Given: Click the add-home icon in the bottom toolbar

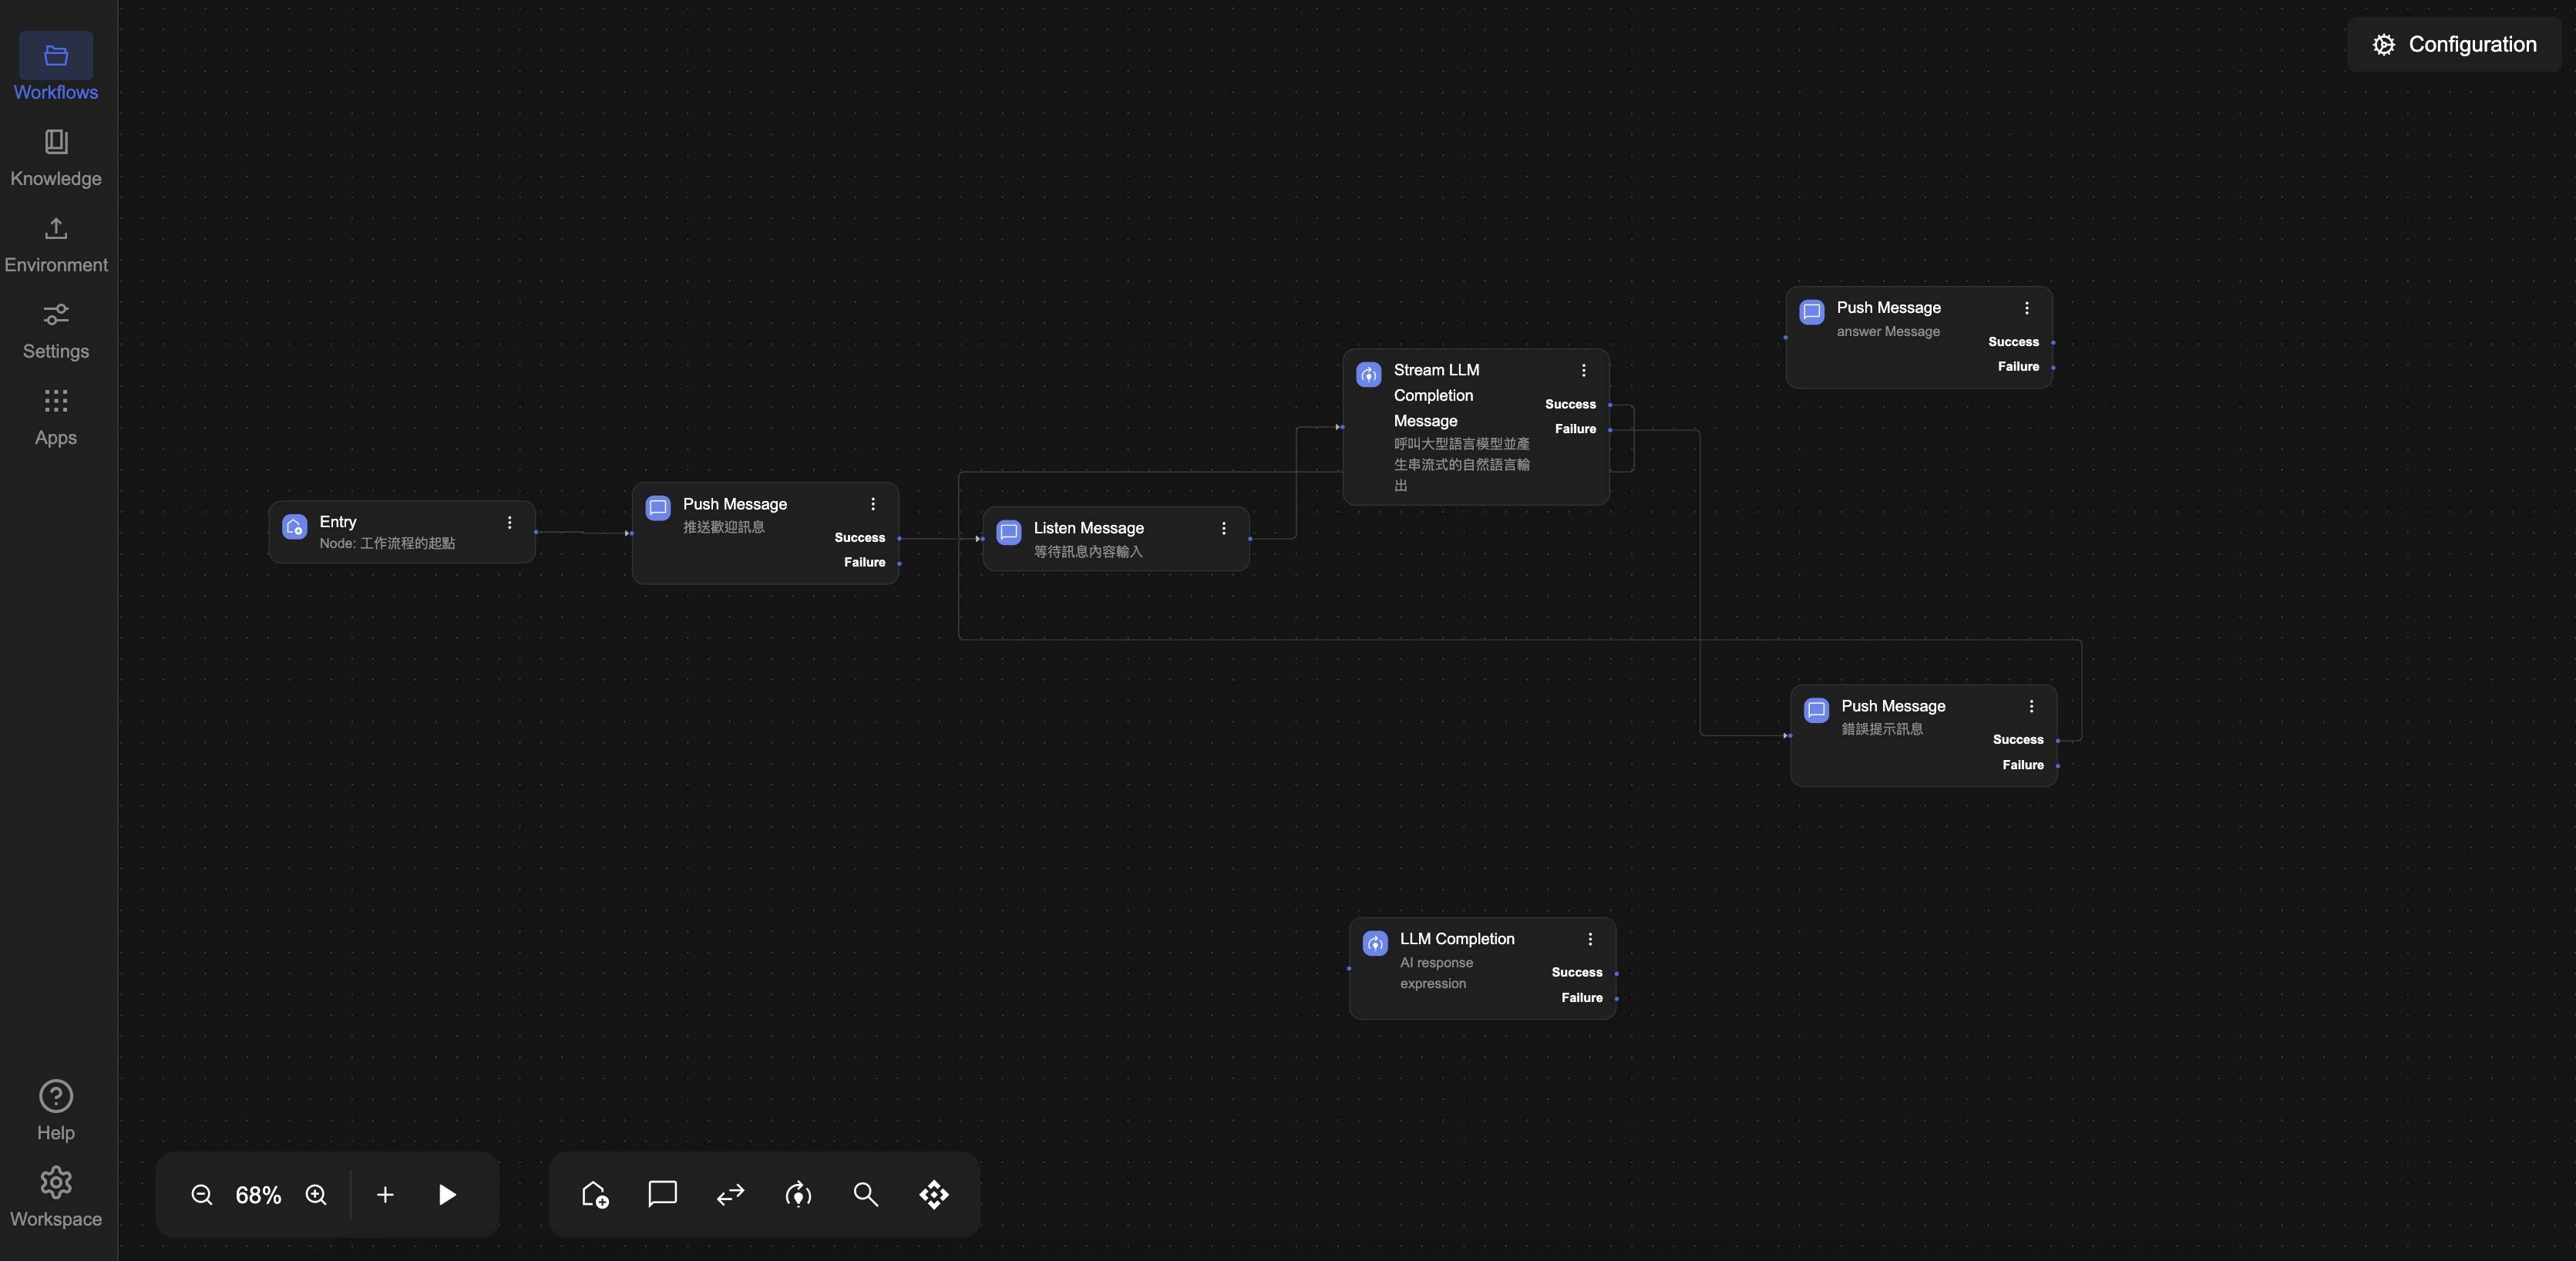Looking at the screenshot, I should coord(595,1194).
